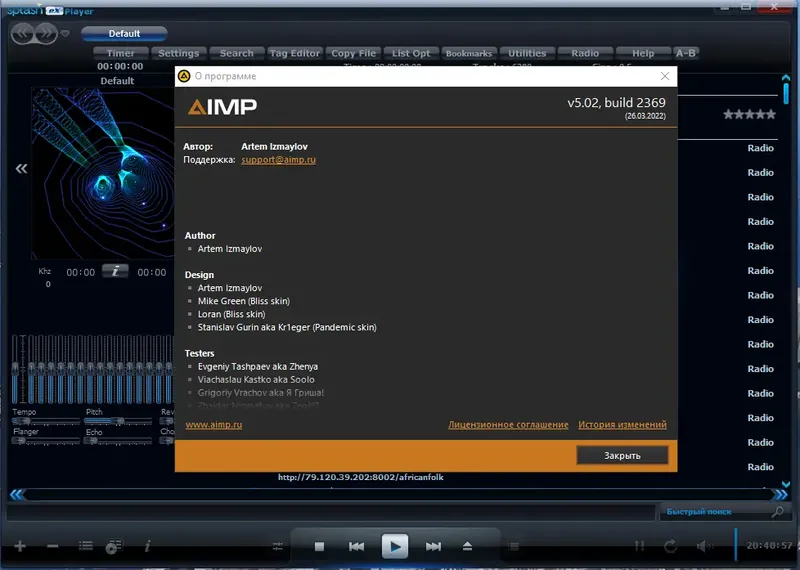The width and height of the screenshot is (800, 570).
Task: Adjust the Tempo slider
Action: pyautogui.click(x=46, y=421)
